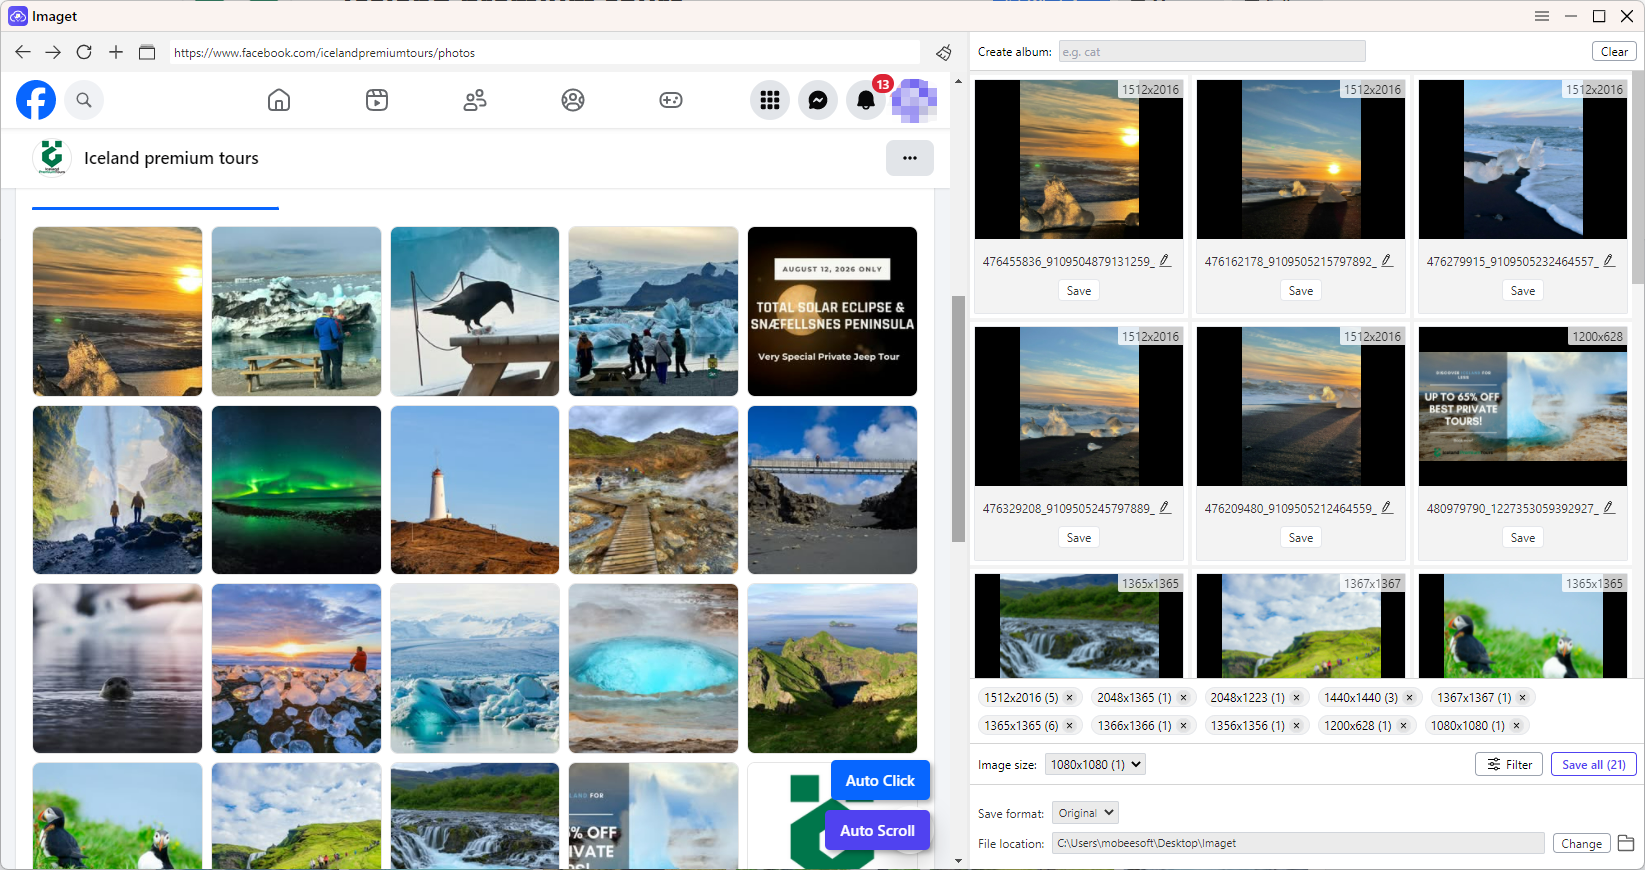The image size is (1645, 870).
Task: Open the tabs overview icon
Action: (x=147, y=52)
